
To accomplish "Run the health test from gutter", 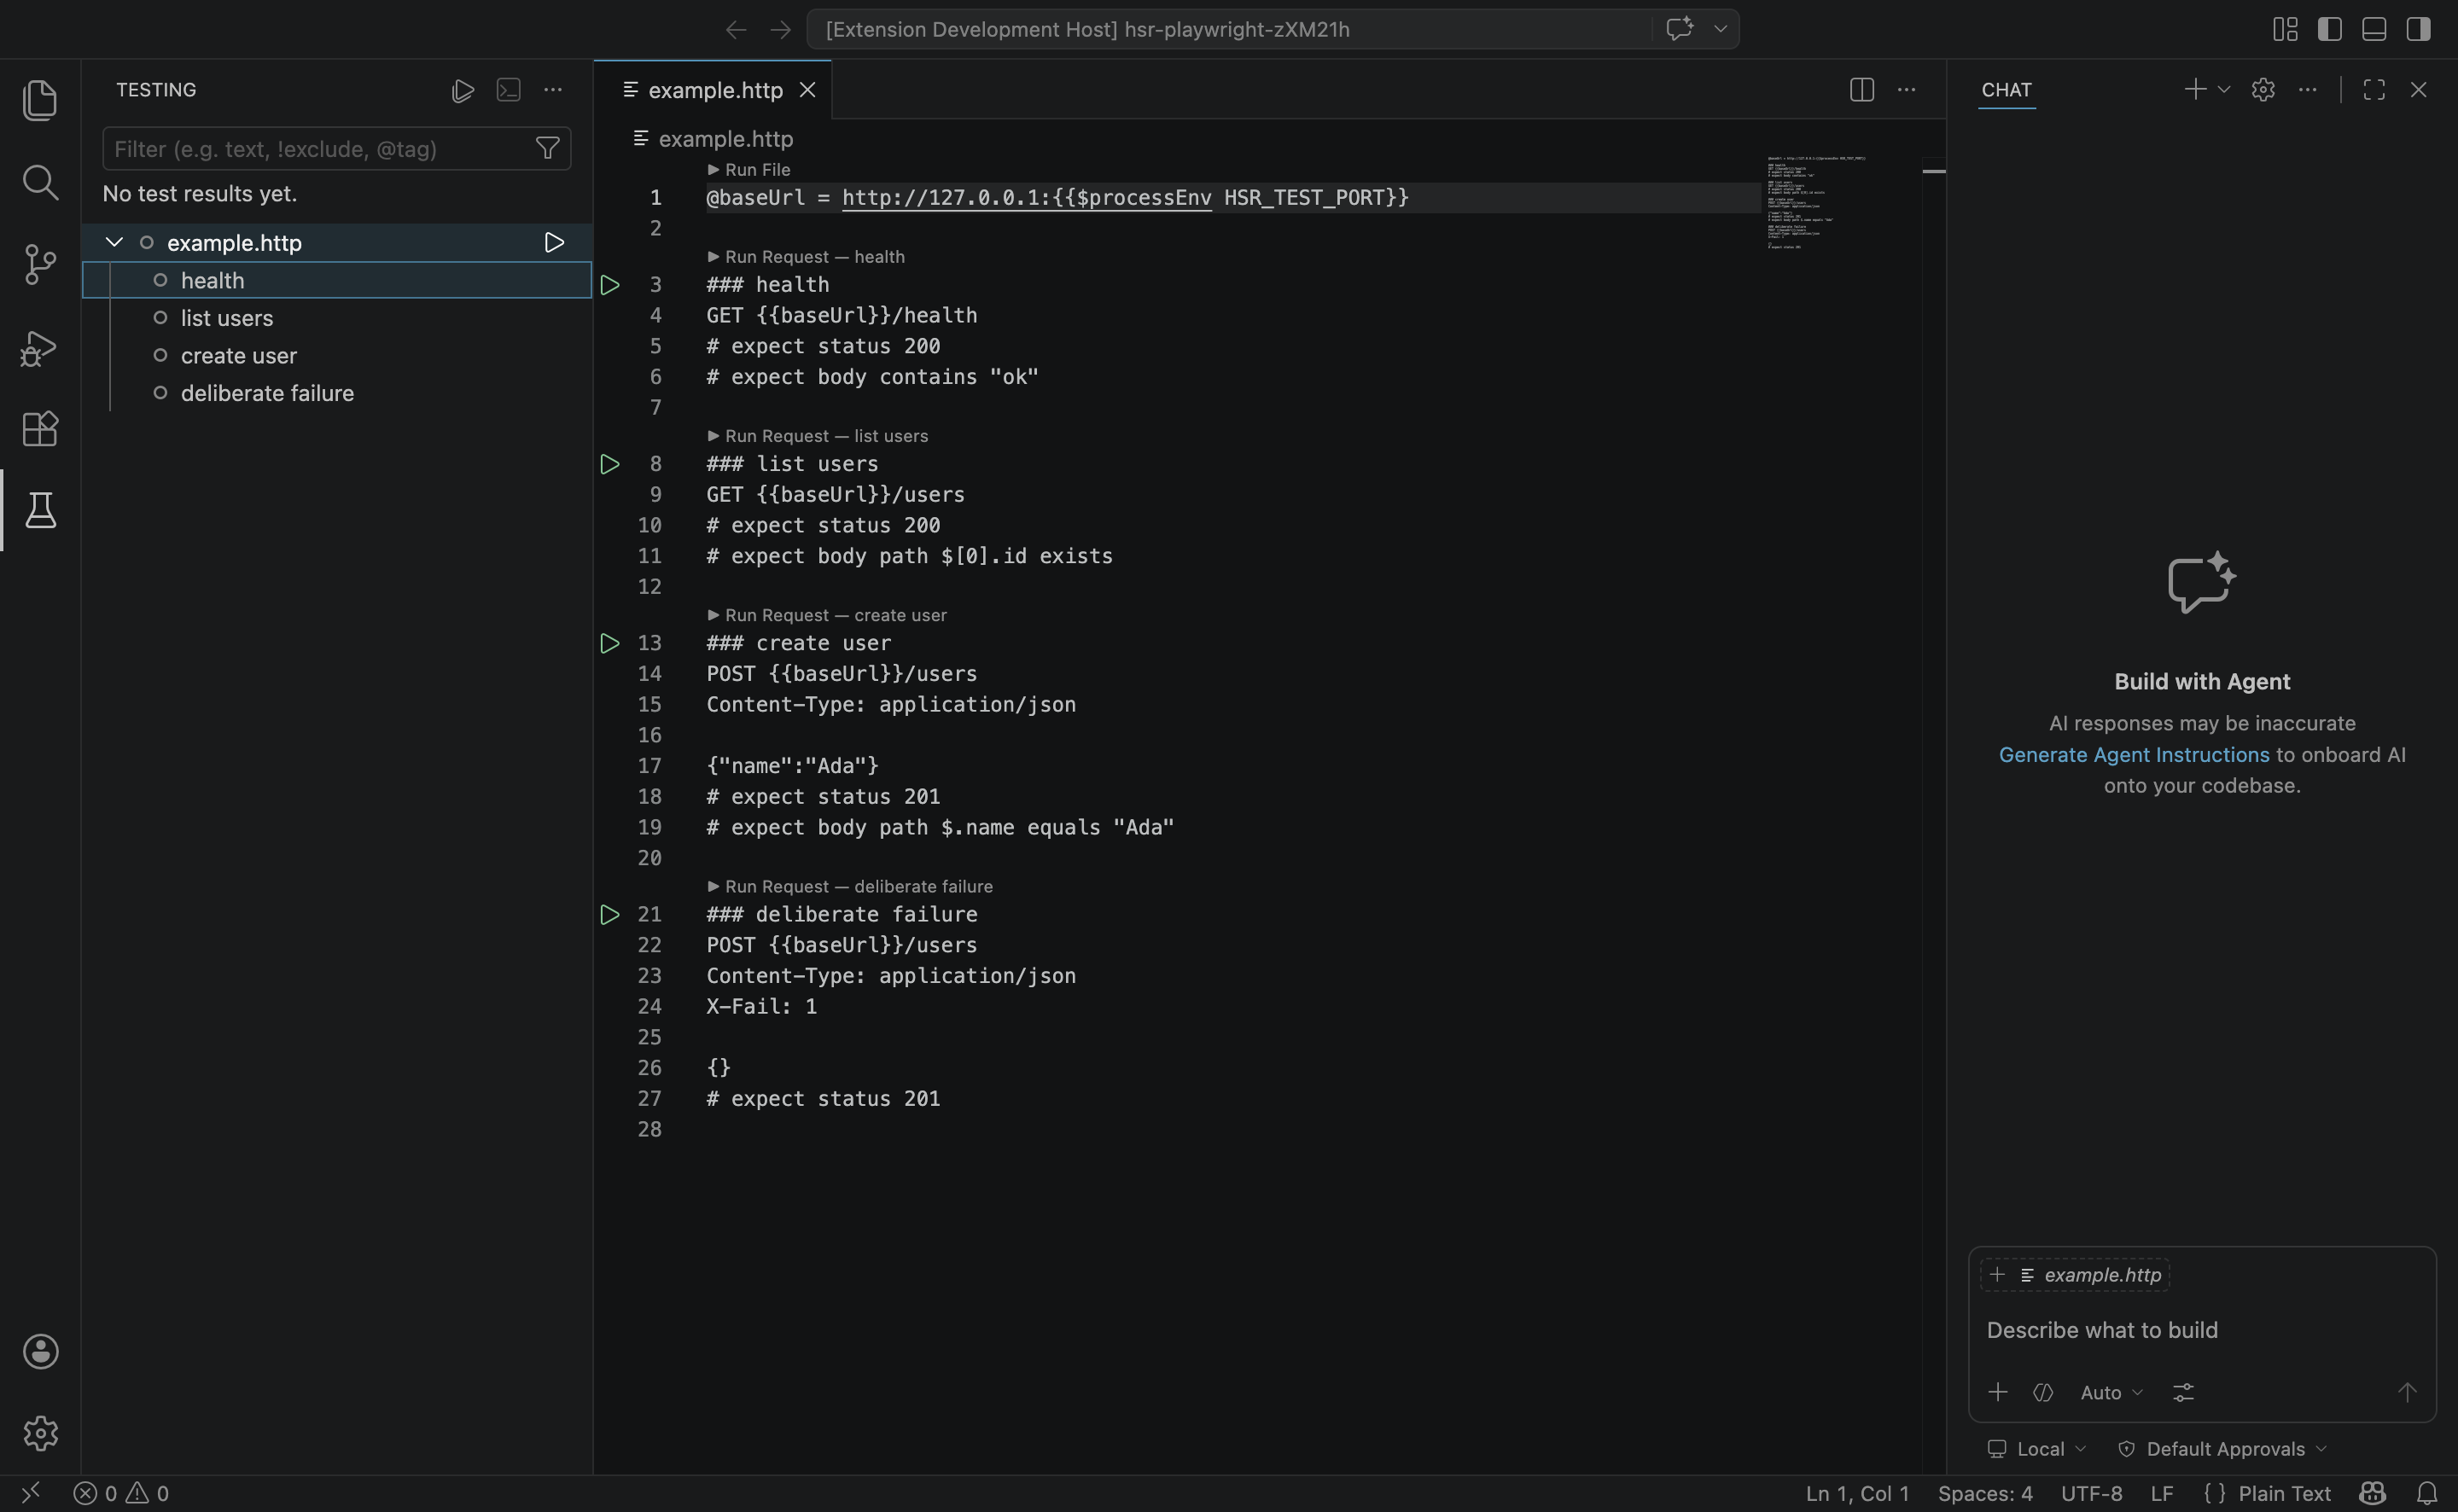I will pos(610,285).
